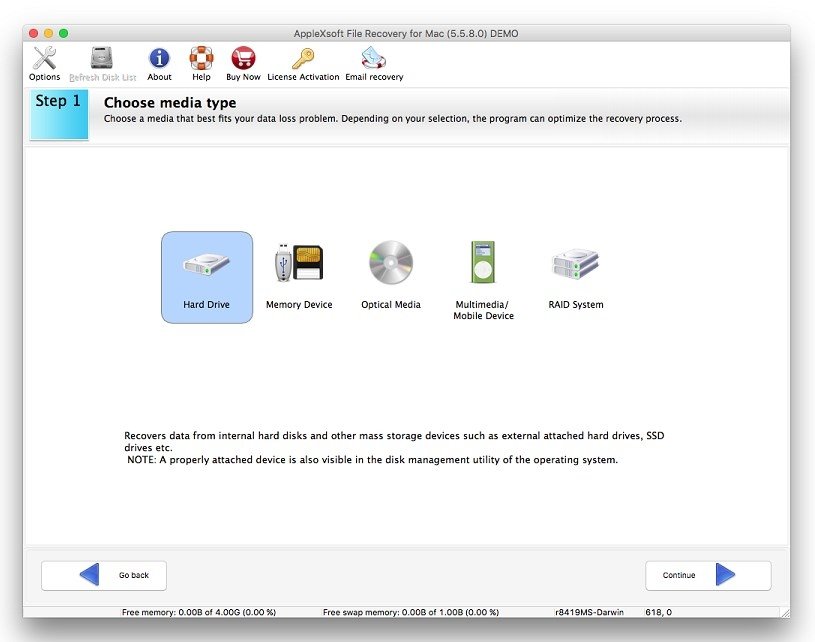Screen dimensions: 815x642
Task: Click the Free swap memory status entry
Action: 411,612
